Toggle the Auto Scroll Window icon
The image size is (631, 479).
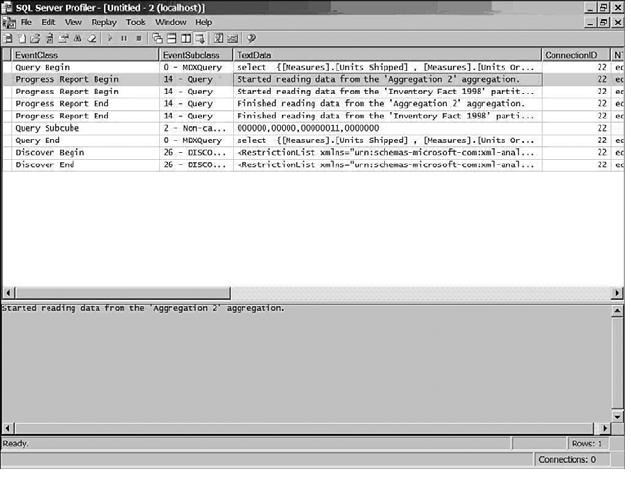(200, 39)
